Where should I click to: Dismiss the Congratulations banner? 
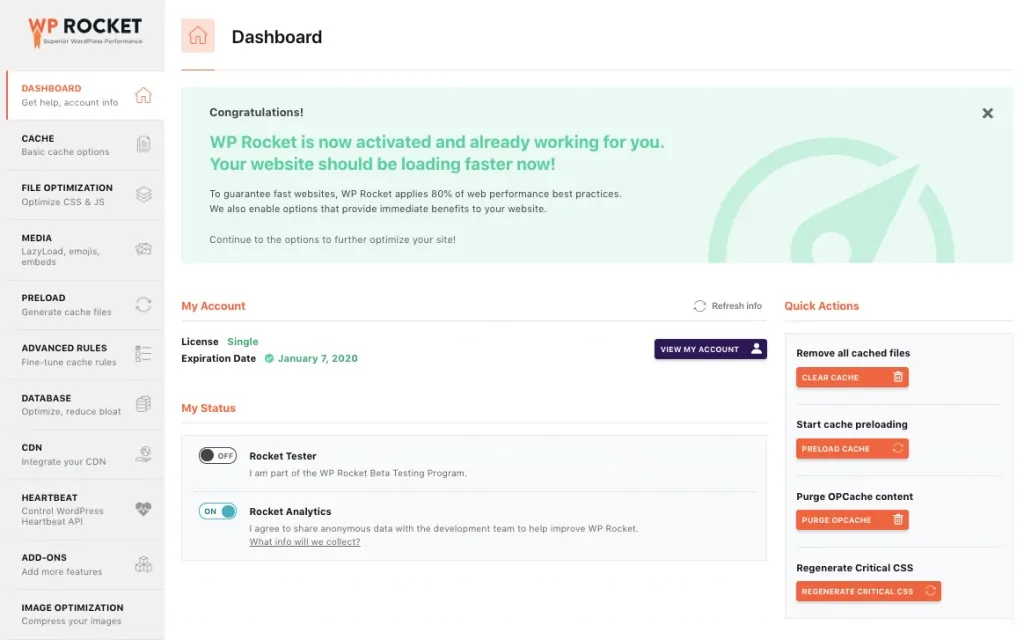coord(987,113)
